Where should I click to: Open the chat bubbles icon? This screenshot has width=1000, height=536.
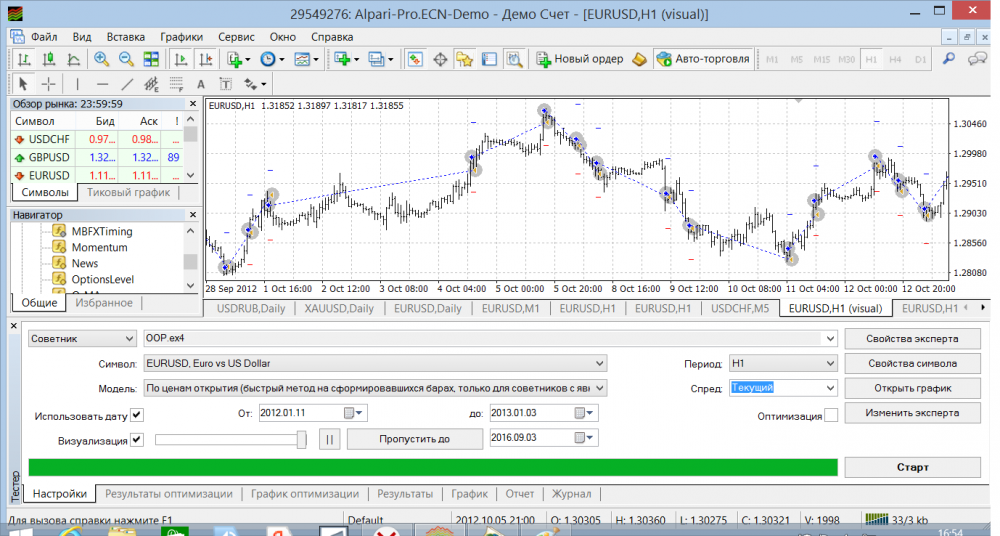977,59
